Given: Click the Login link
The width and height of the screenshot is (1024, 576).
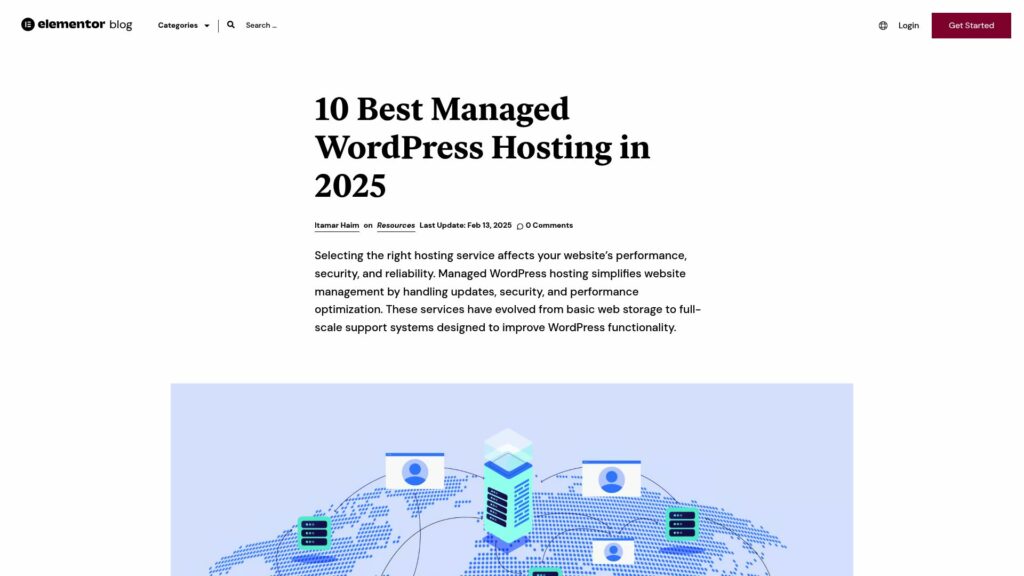Looking at the screenshot, I should tap(908, 25).
